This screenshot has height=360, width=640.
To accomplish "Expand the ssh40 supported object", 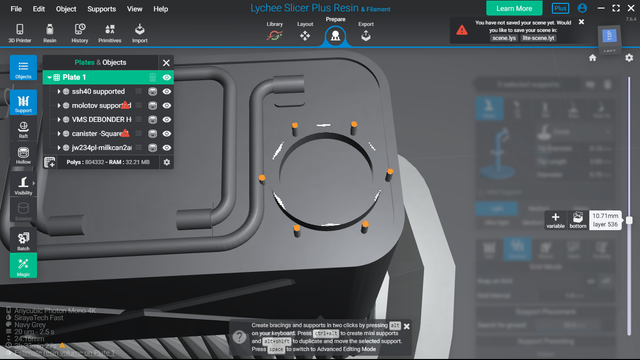I will 59,91.
